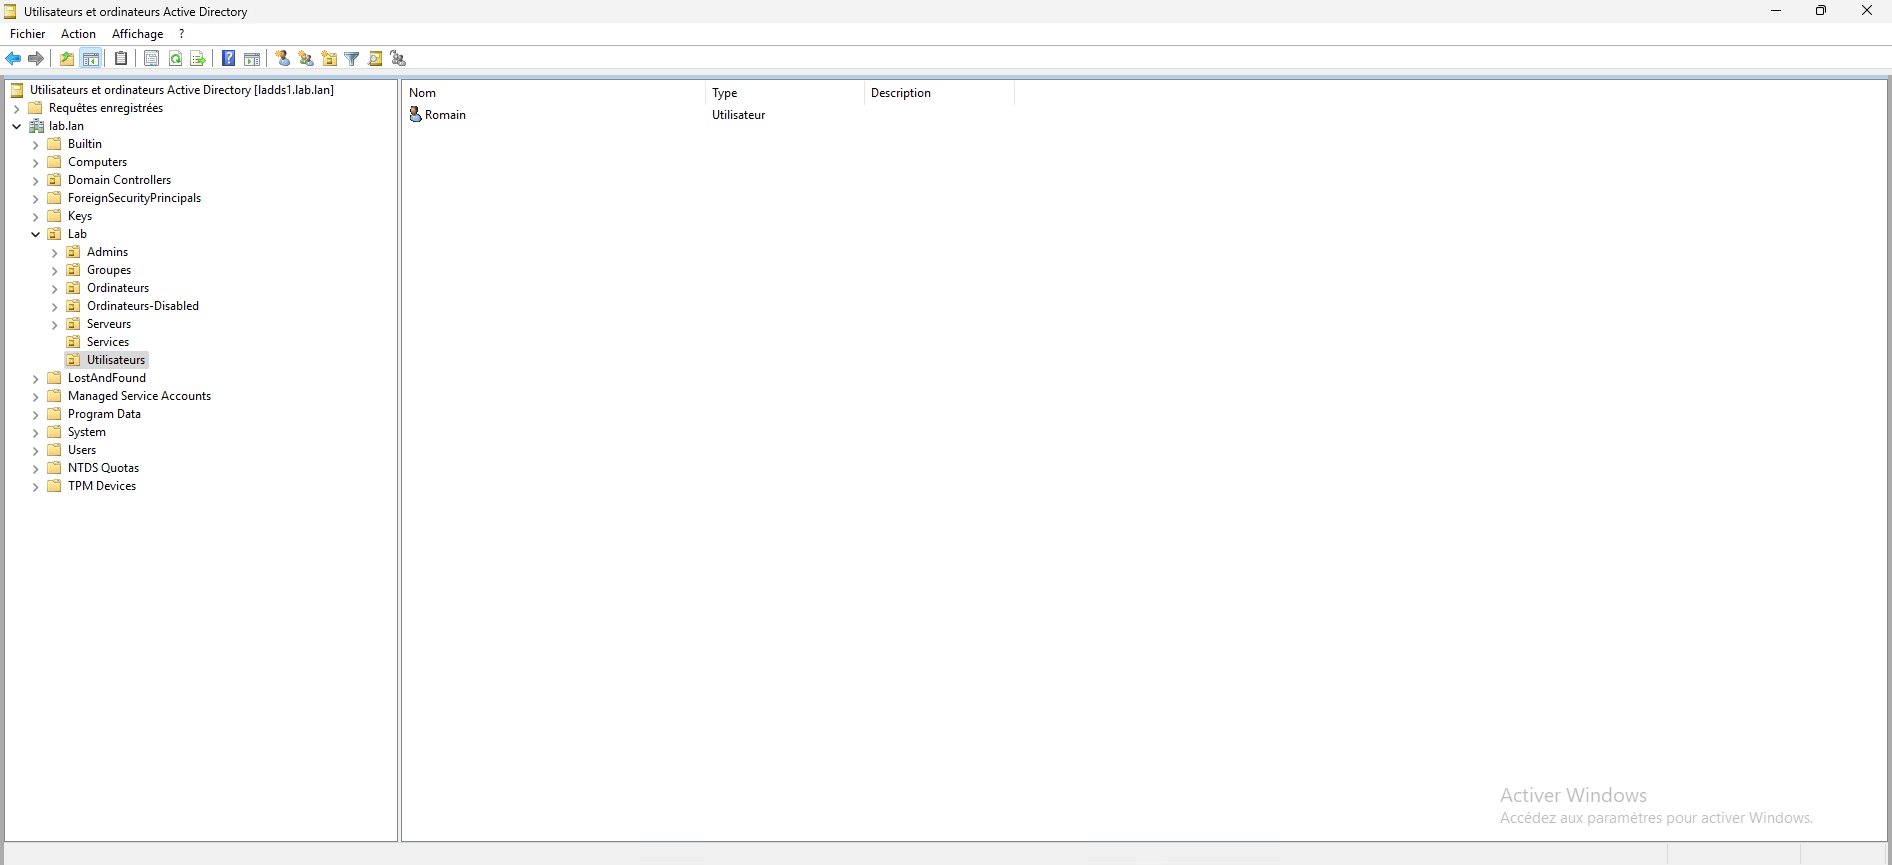Click the blue Back arrow in toolbar
This screenshot has width=1892, height=865.
[13, 59]
